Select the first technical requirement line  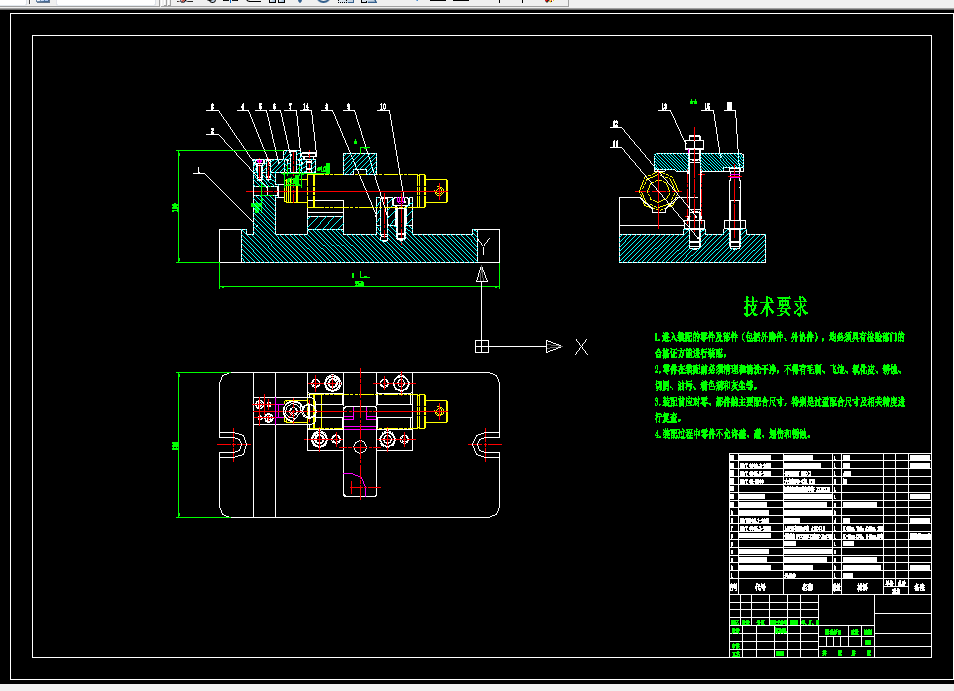tap(778, 338)
